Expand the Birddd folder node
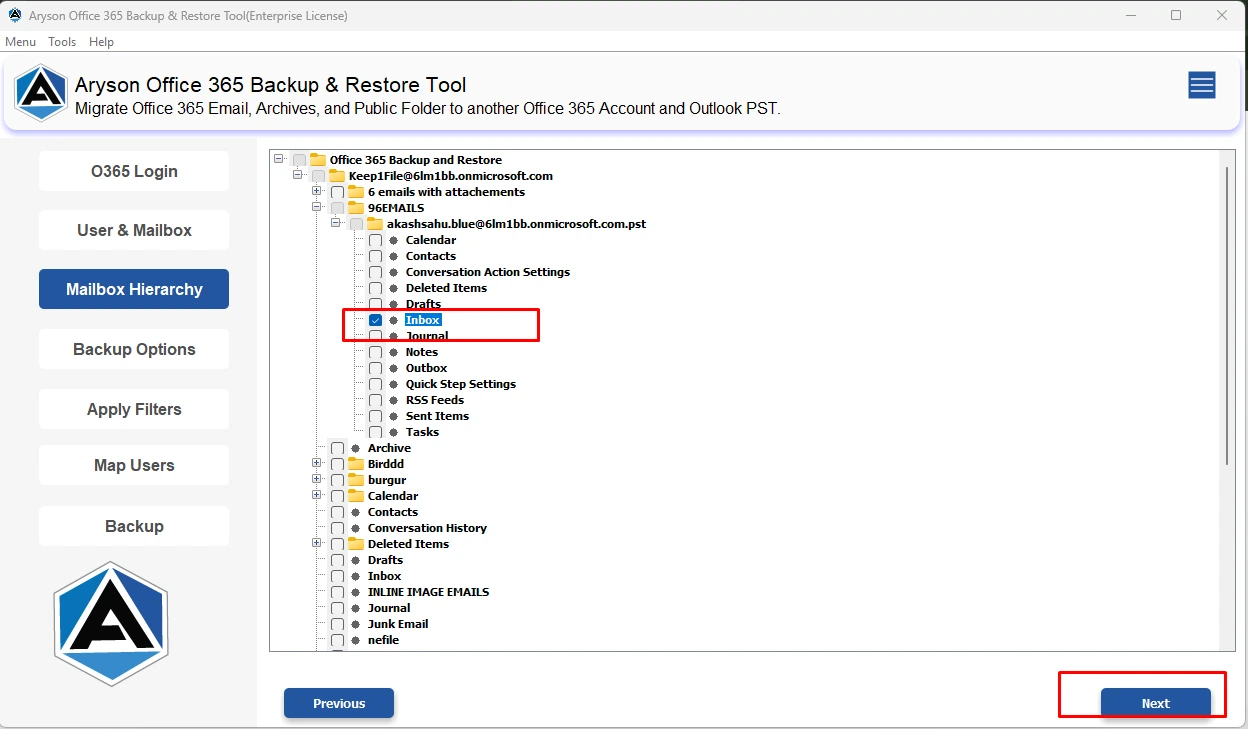 pos(317,463)
